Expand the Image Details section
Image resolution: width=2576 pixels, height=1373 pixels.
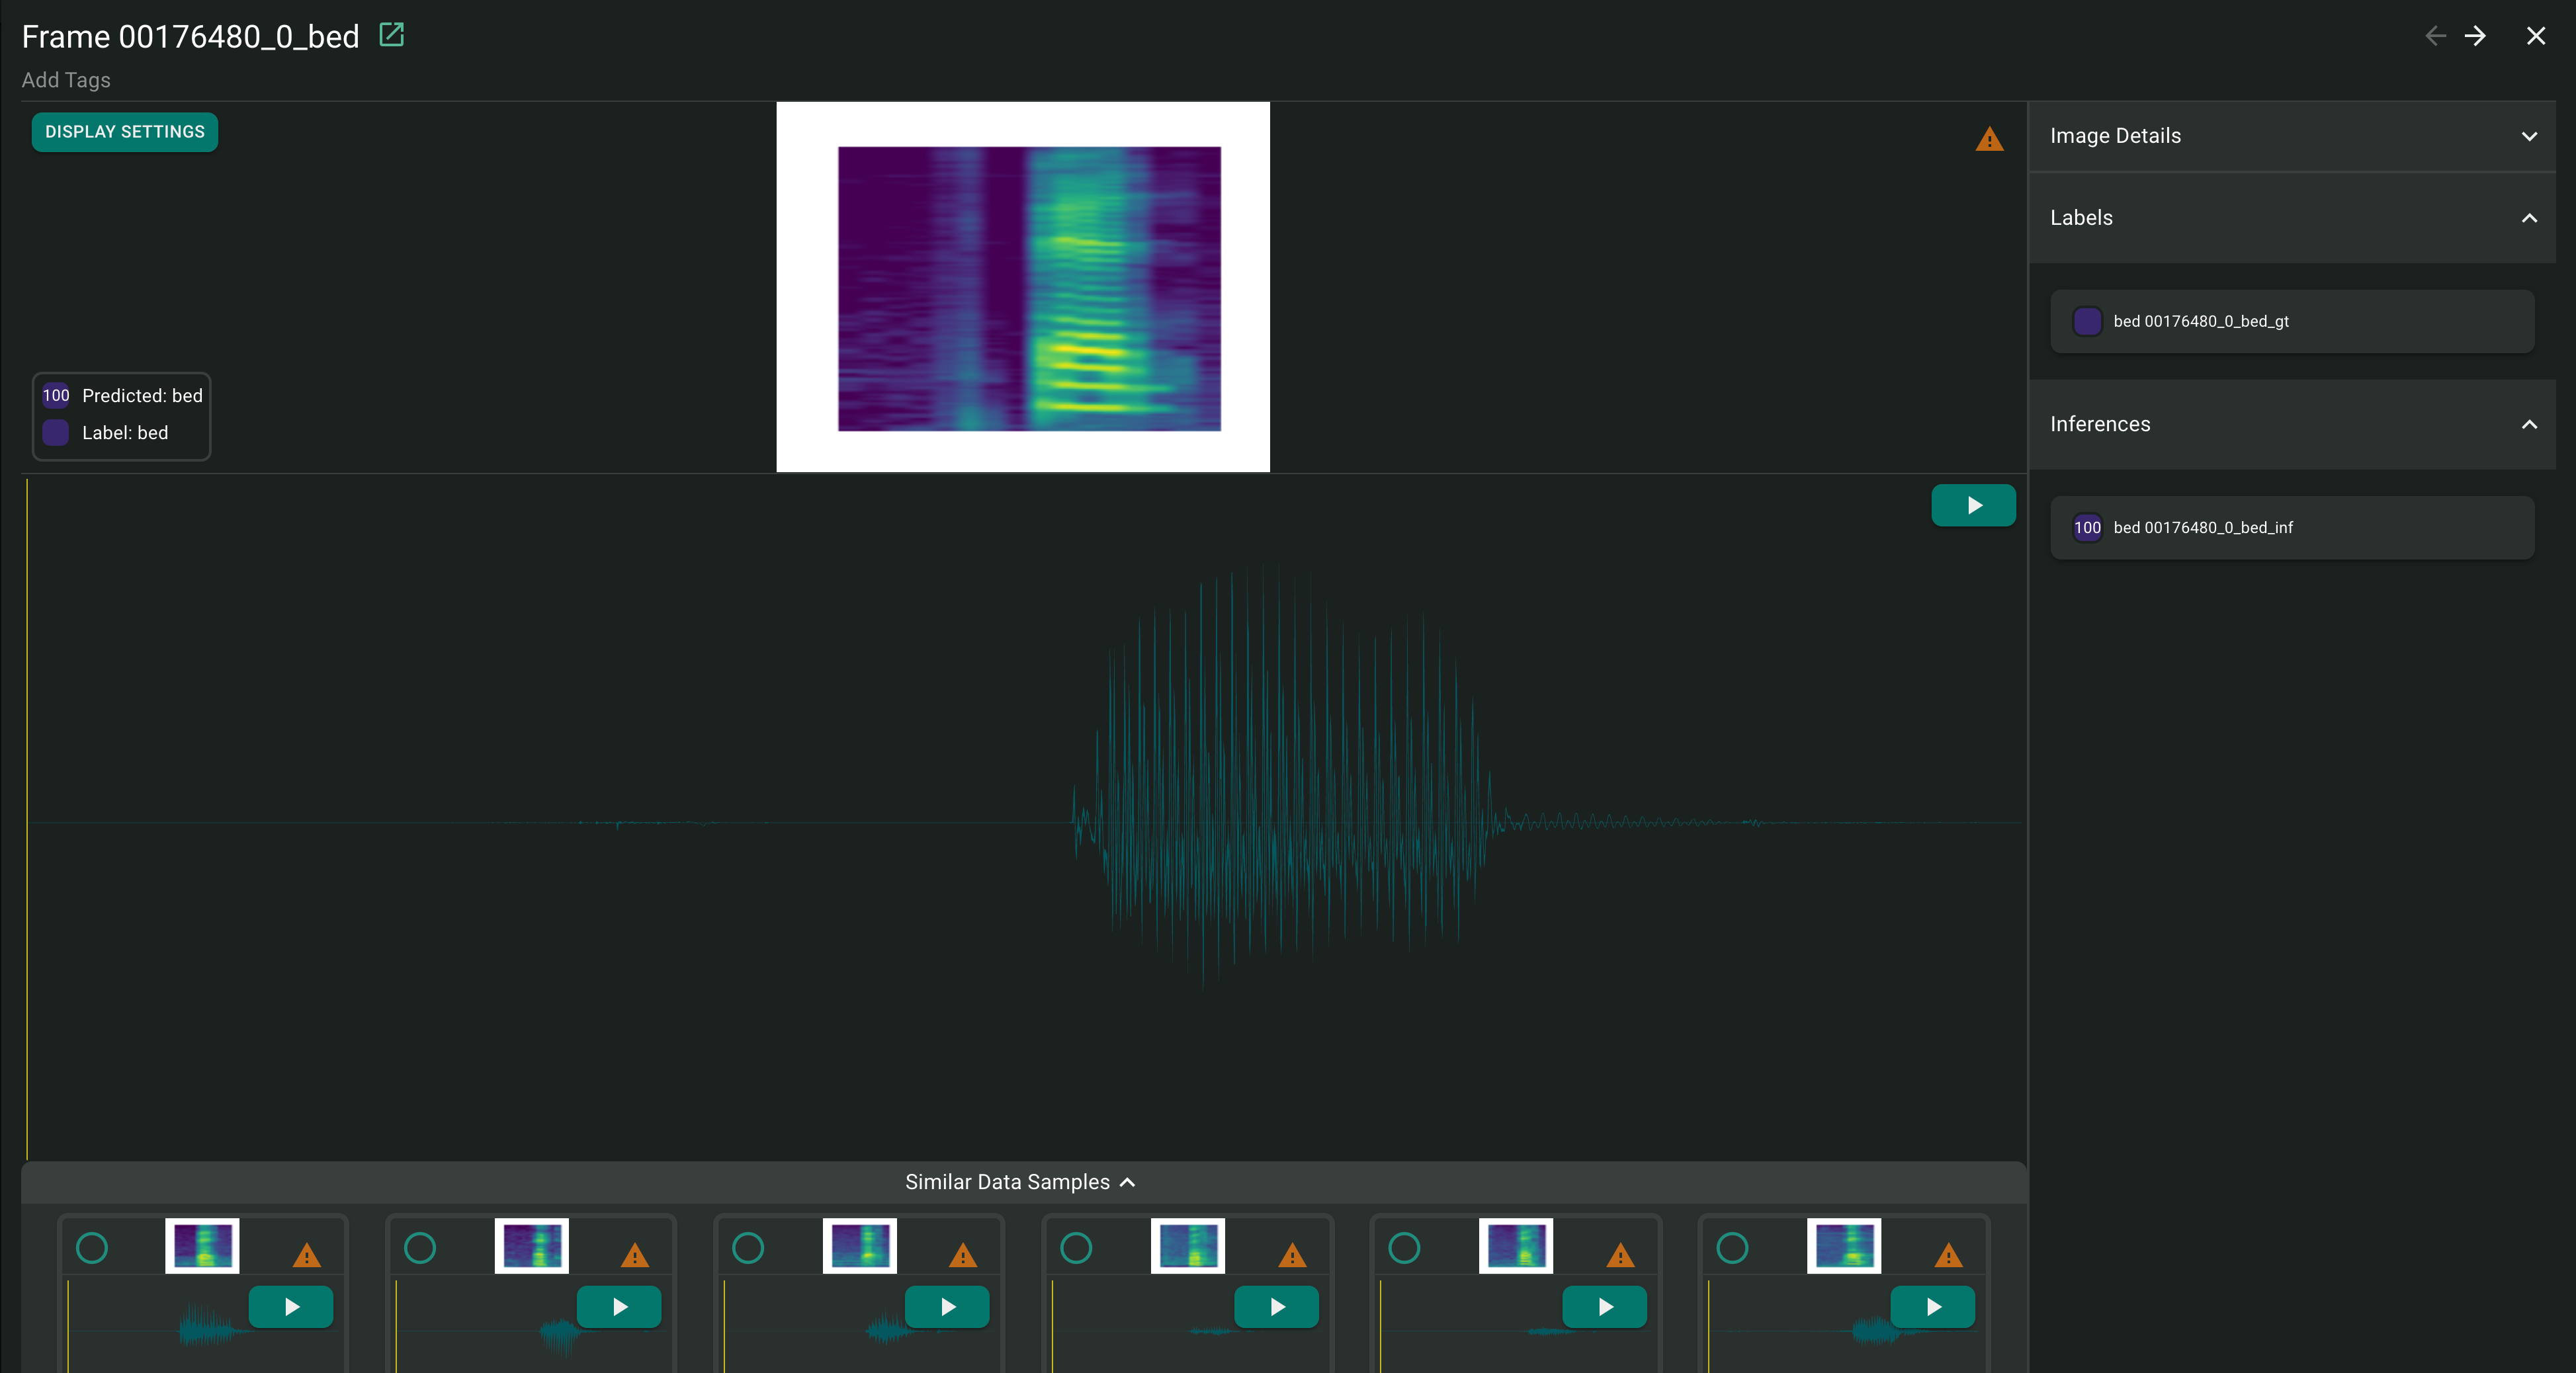click(x=2529, y=136)
